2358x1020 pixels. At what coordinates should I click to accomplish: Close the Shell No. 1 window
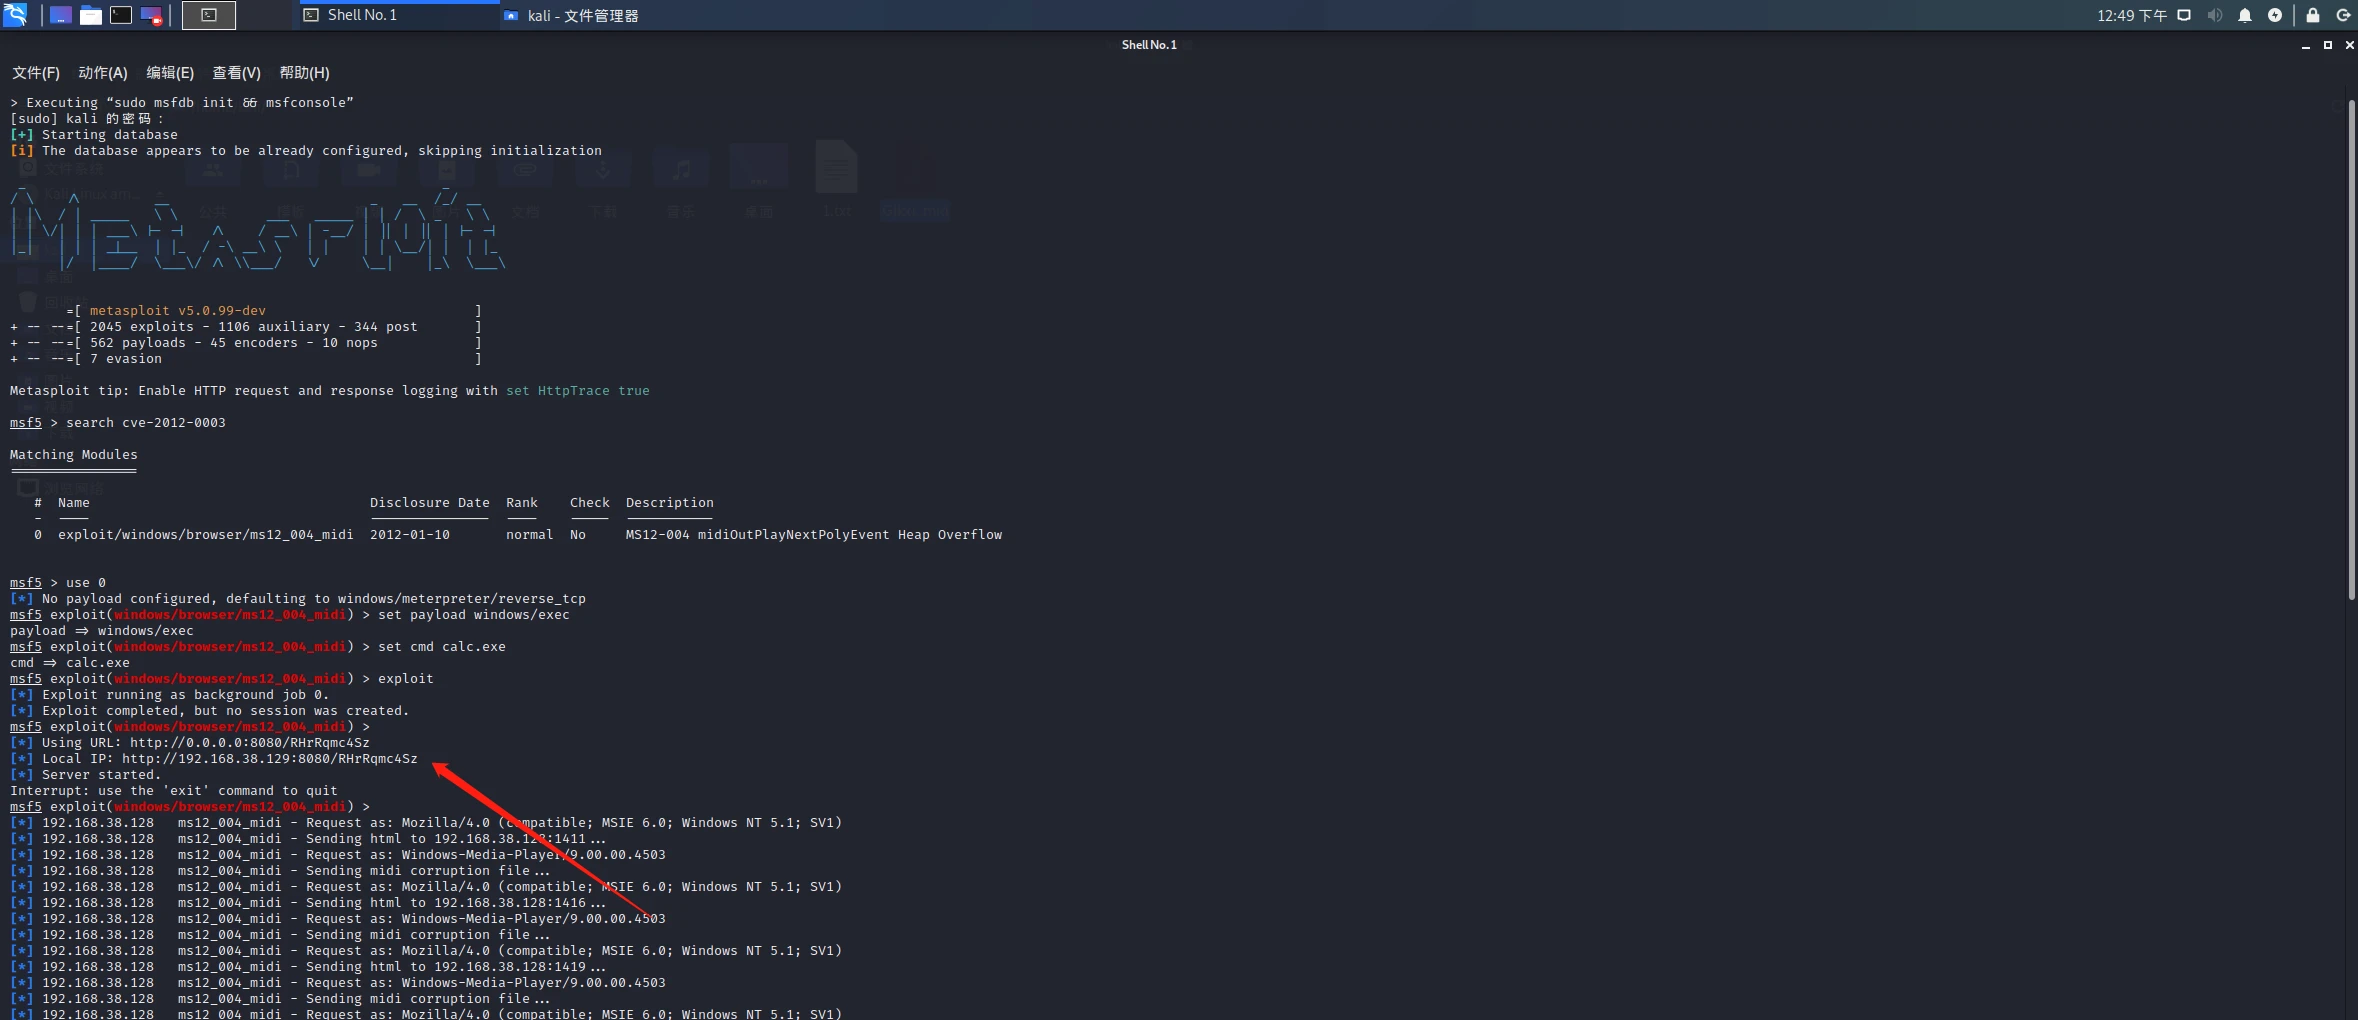(2349, 45)
